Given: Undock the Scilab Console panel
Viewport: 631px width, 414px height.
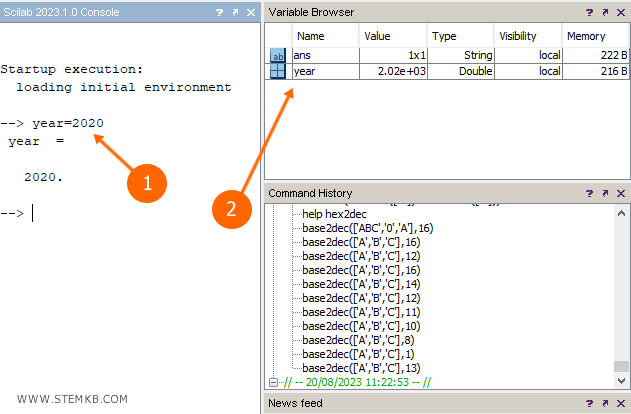Looking at the screenshot, I should [x=235, y=12].
